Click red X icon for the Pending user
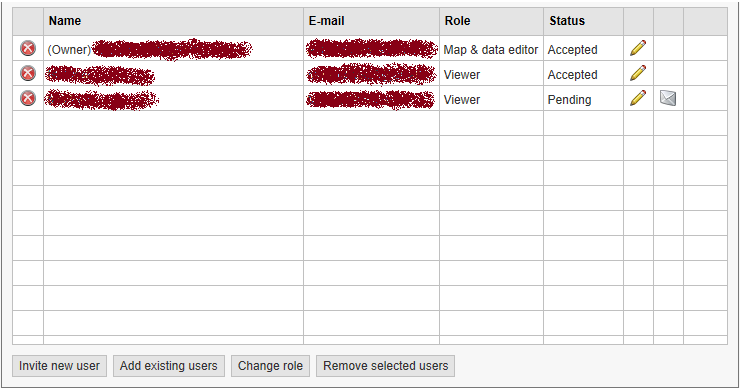 tap(28, 98)
